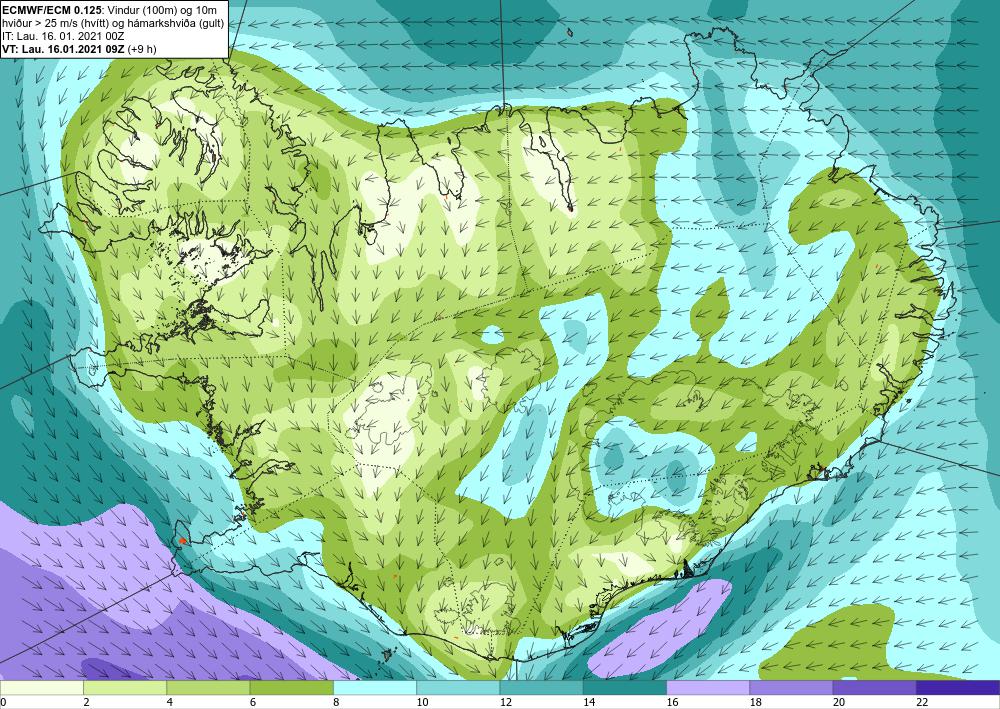
Task: Select the legend scale label '8'
Action: coord(336,702)
